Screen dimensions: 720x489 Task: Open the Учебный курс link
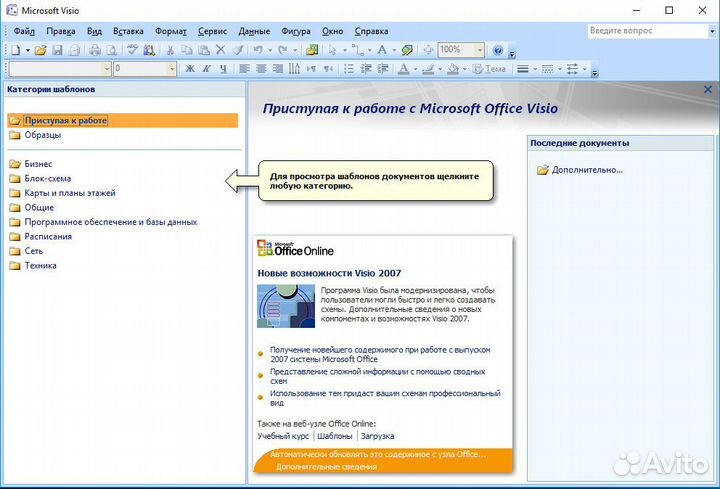click(283, 436)
